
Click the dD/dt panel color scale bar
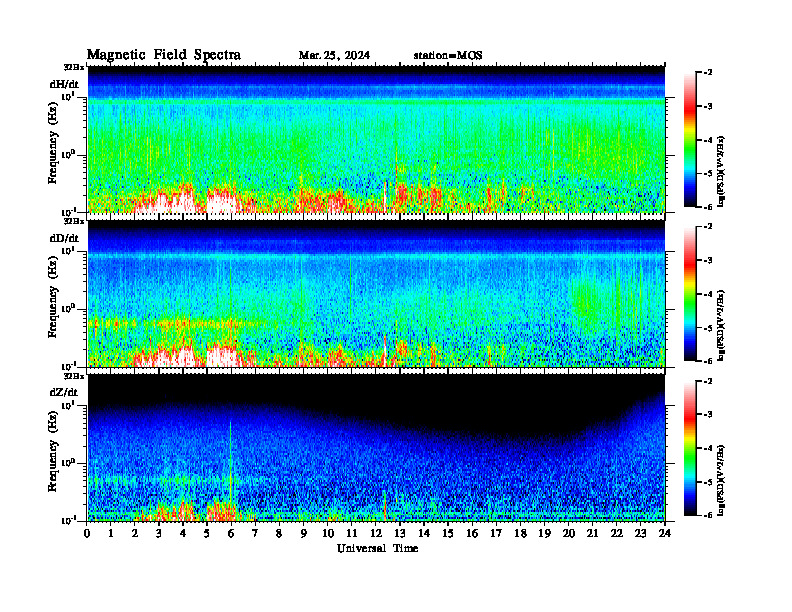(x=689, y=294)
